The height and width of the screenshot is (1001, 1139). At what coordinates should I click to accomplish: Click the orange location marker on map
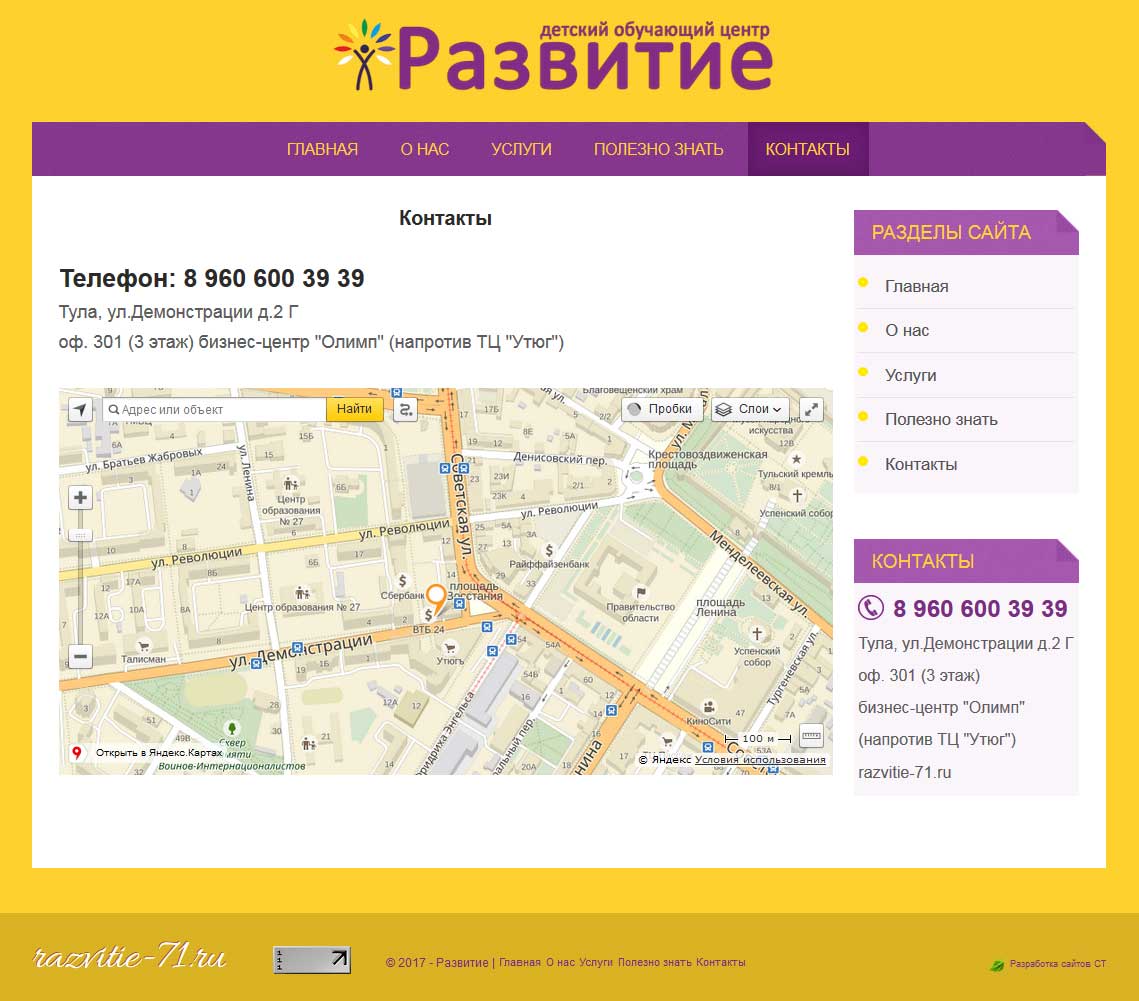coord(436,599)
